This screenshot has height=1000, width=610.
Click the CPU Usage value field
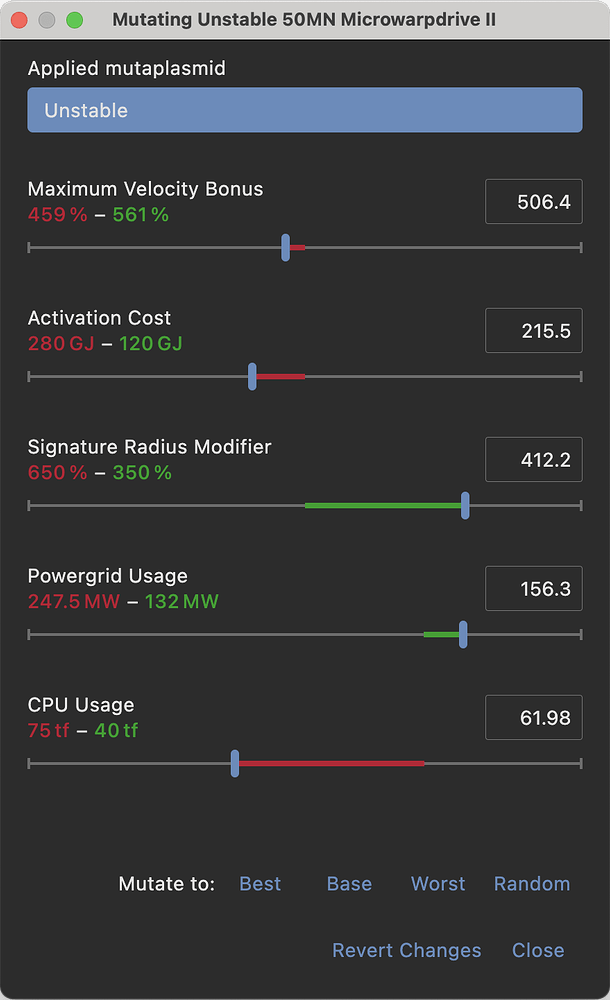[533, 718]
